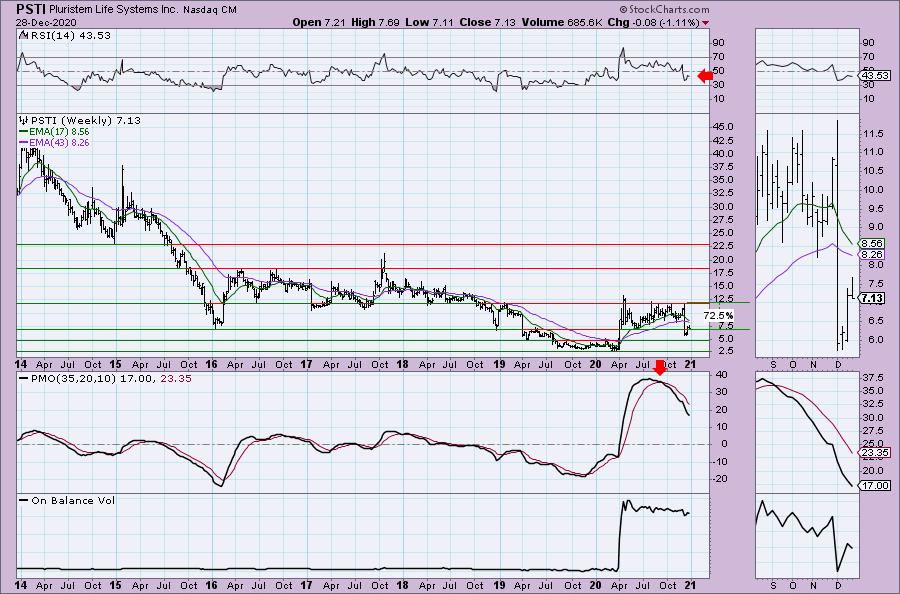Click 'Pluristem Life Systems Inc.' company name
This screenshot has width=900, height=594.
pyautogui.click(x=114, y=10)
